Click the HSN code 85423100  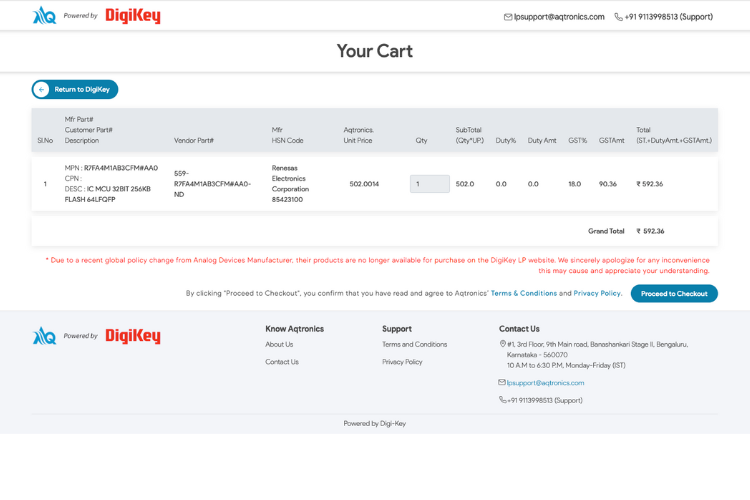click(x=287, y=200)
